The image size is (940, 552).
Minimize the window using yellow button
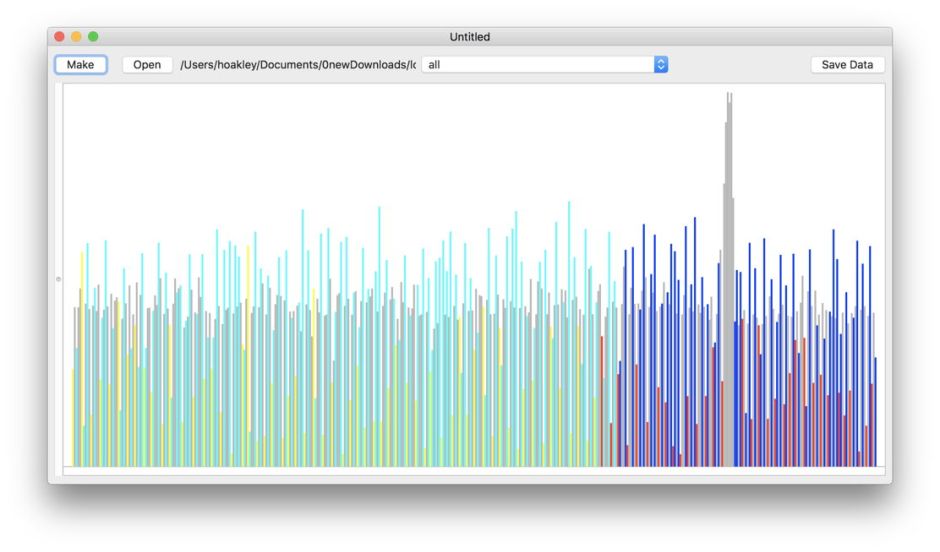(x=76, y=37)
